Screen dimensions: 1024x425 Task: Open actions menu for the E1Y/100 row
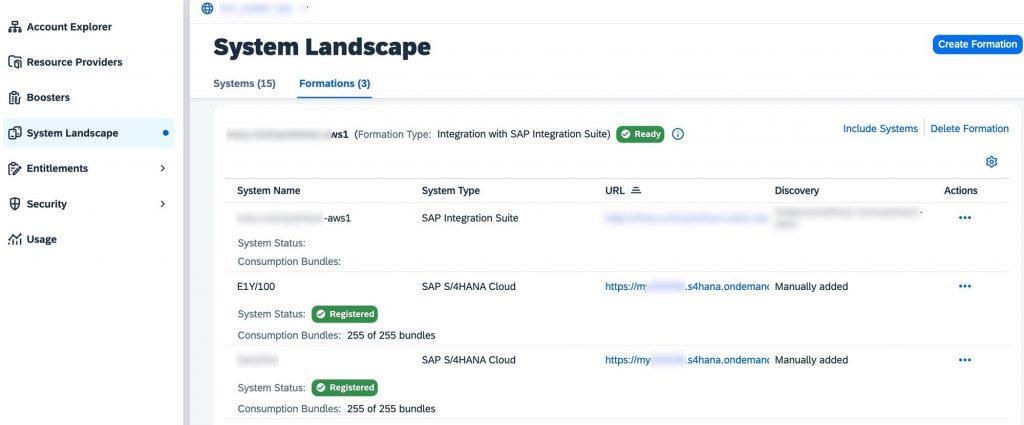[x=965, y=286]
